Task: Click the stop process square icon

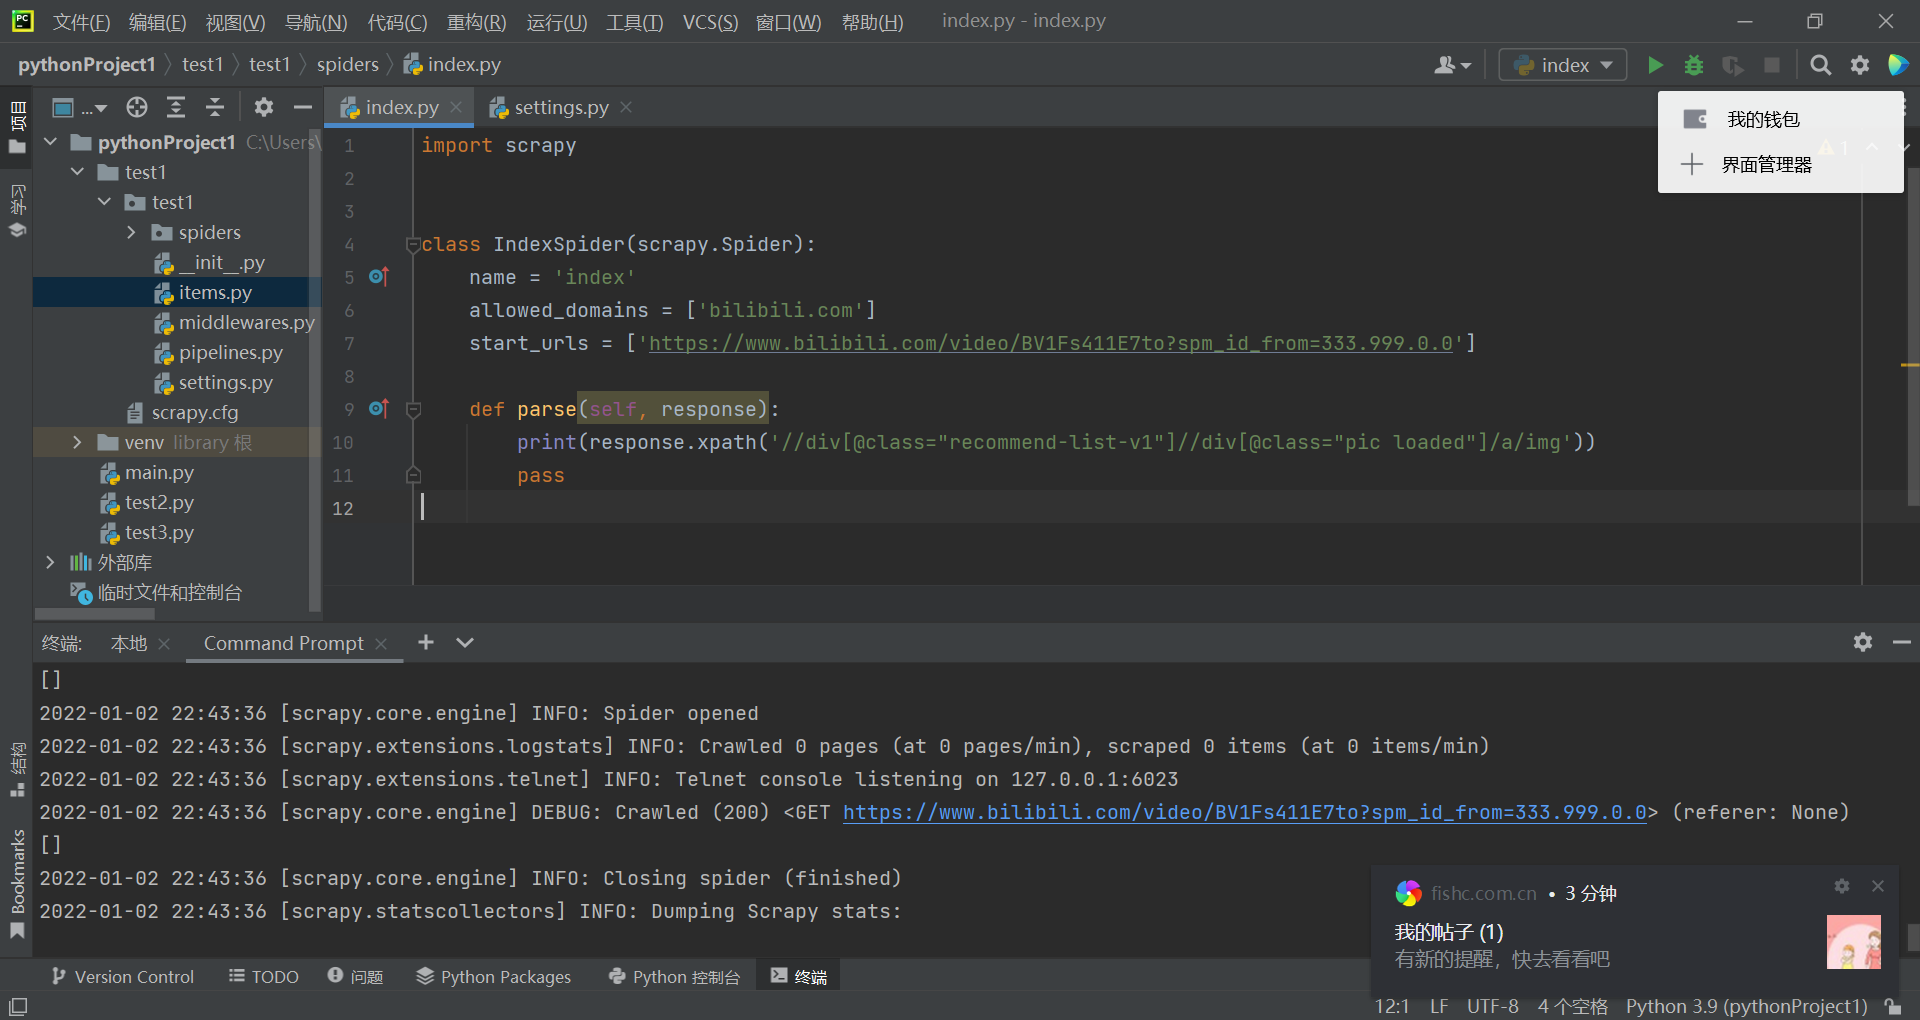Action: click(x=1772, y=65)
